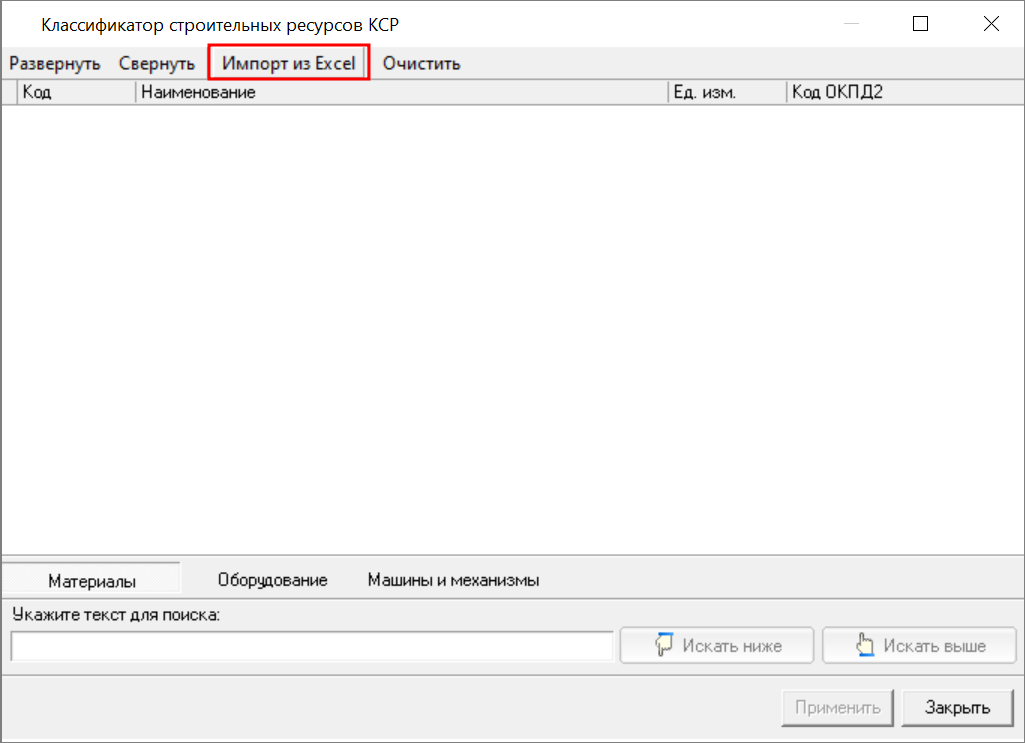This screenshot has height=743, width=1025.
Task: Collapse the tree with Свернуть
Action: click(156, 63)
